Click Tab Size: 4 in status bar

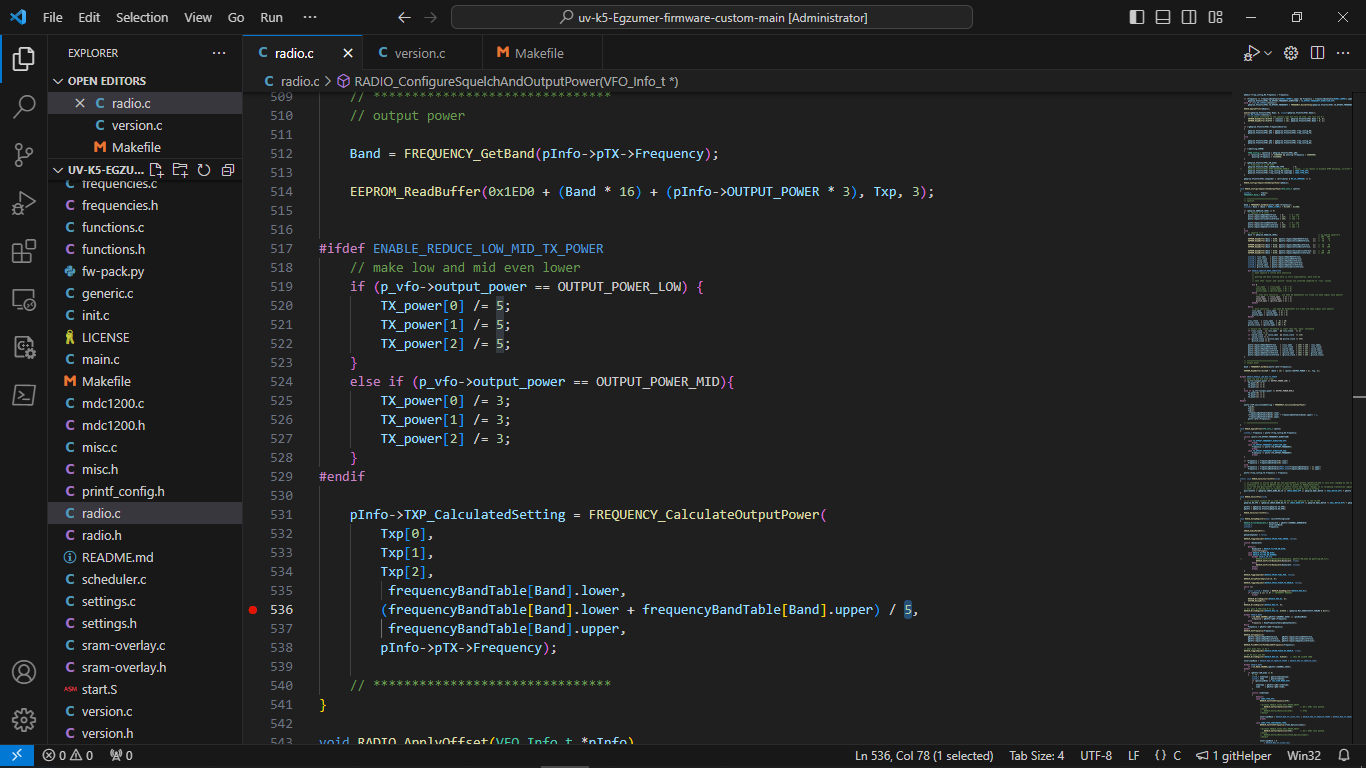tap(1037, 756)
